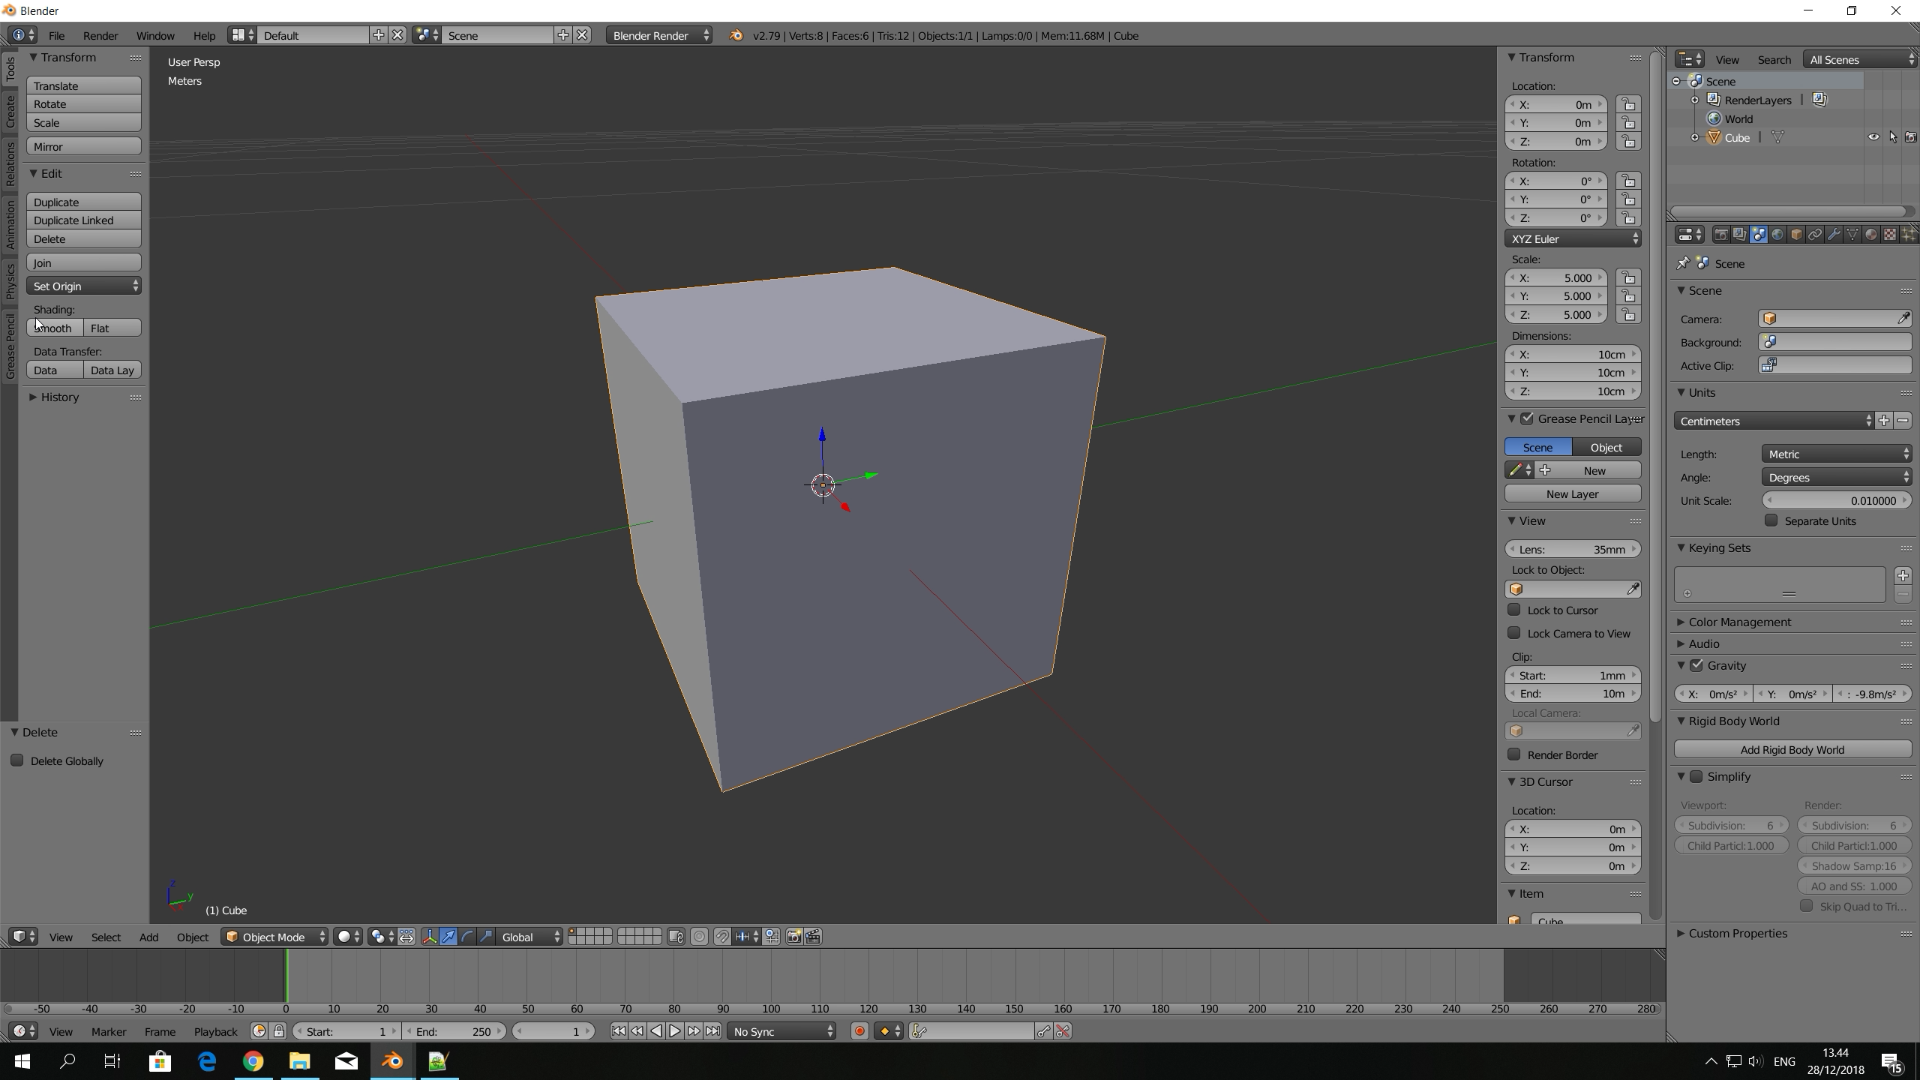Click the OpenGL render animation clapper icon

(x=813, y=937)
